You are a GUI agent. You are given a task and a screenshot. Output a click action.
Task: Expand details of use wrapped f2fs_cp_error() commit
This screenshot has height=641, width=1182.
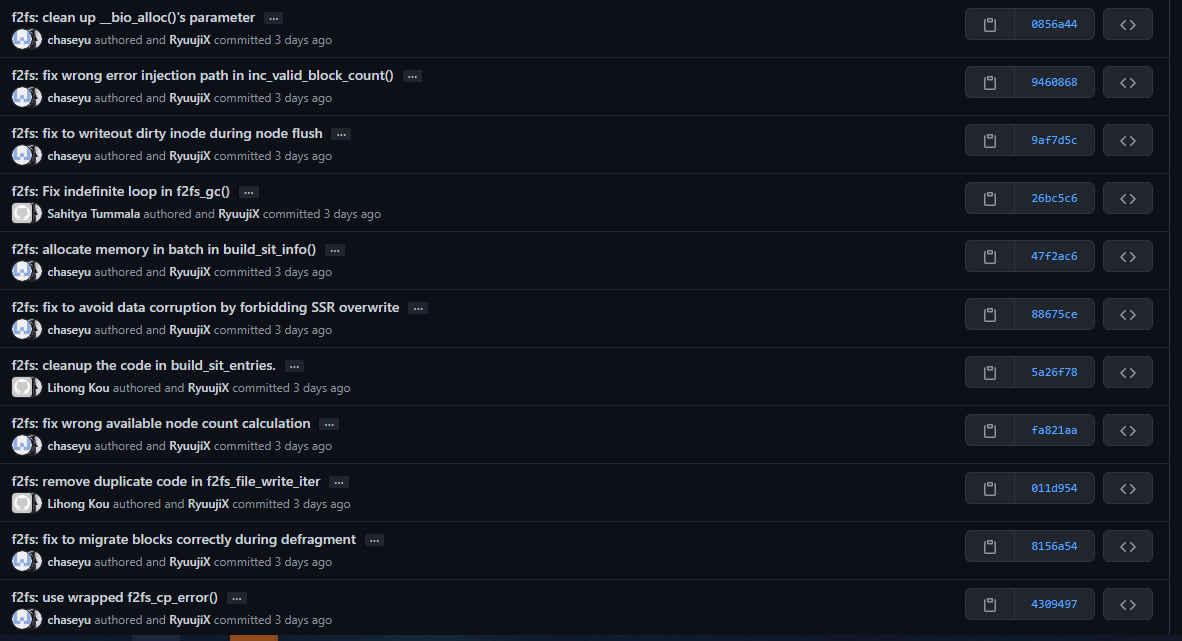coord(237,598)
